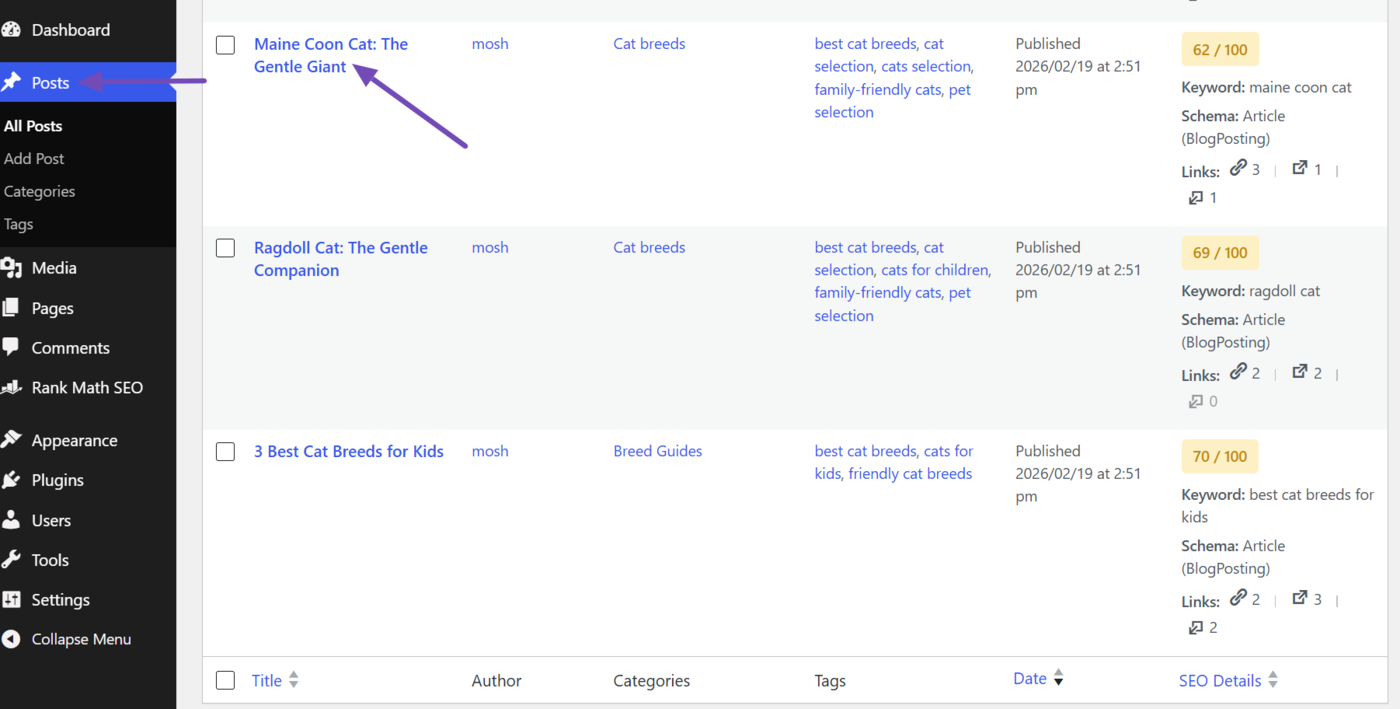Click the 62 / 100 SEO score badge

point(1220,49)
